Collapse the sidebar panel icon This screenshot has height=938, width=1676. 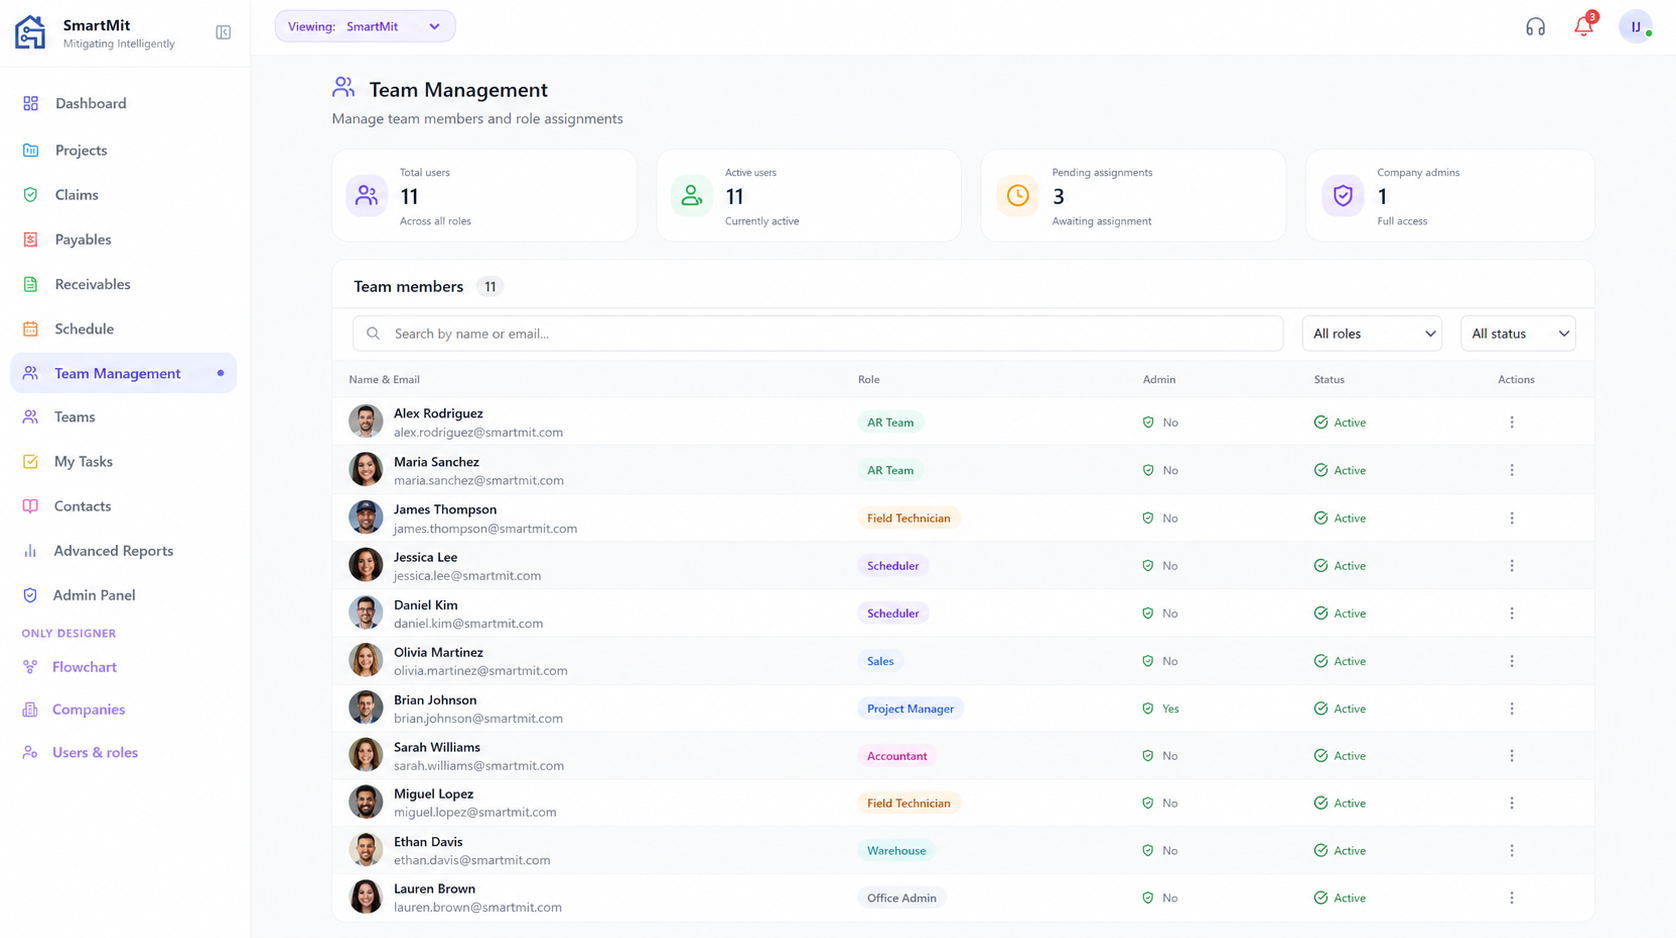tap(223, 33)
